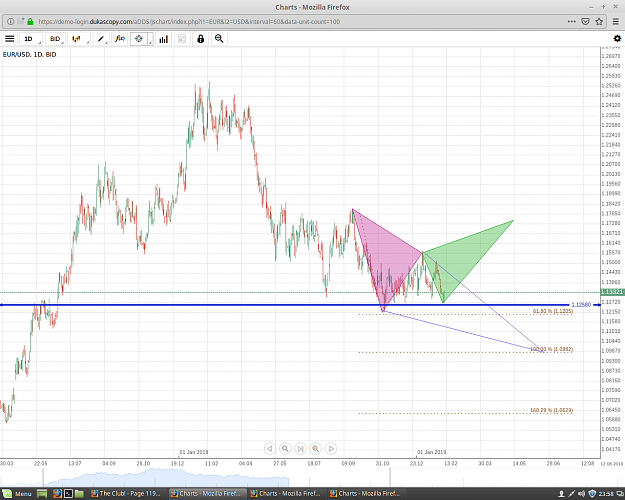Open chart settings gear
625x500 pixels.
[x=617, y=39]
